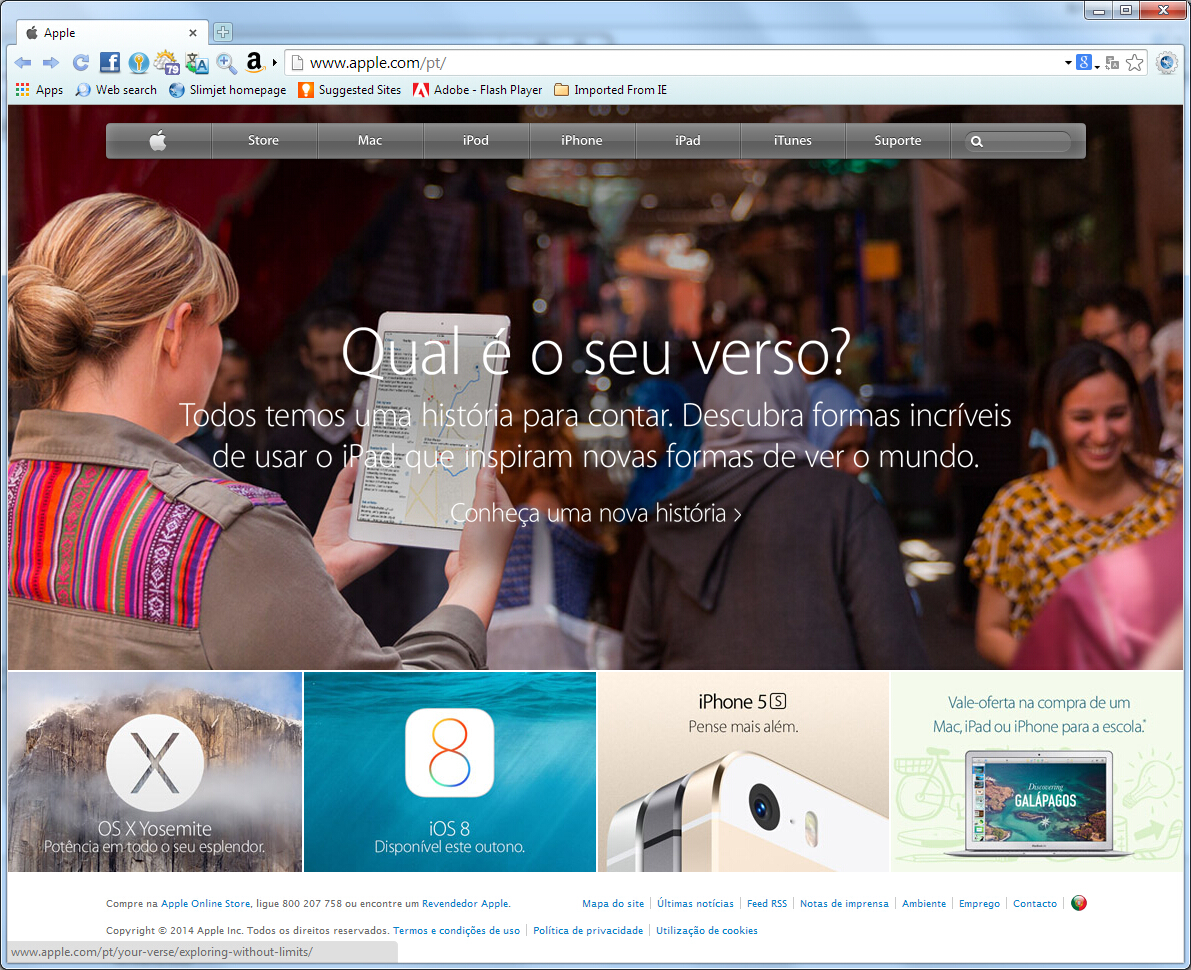The height and width of the screenshot is (970, 1191).
Task: Open the Facebook toolbar shortcut
Action: (110, 62)
